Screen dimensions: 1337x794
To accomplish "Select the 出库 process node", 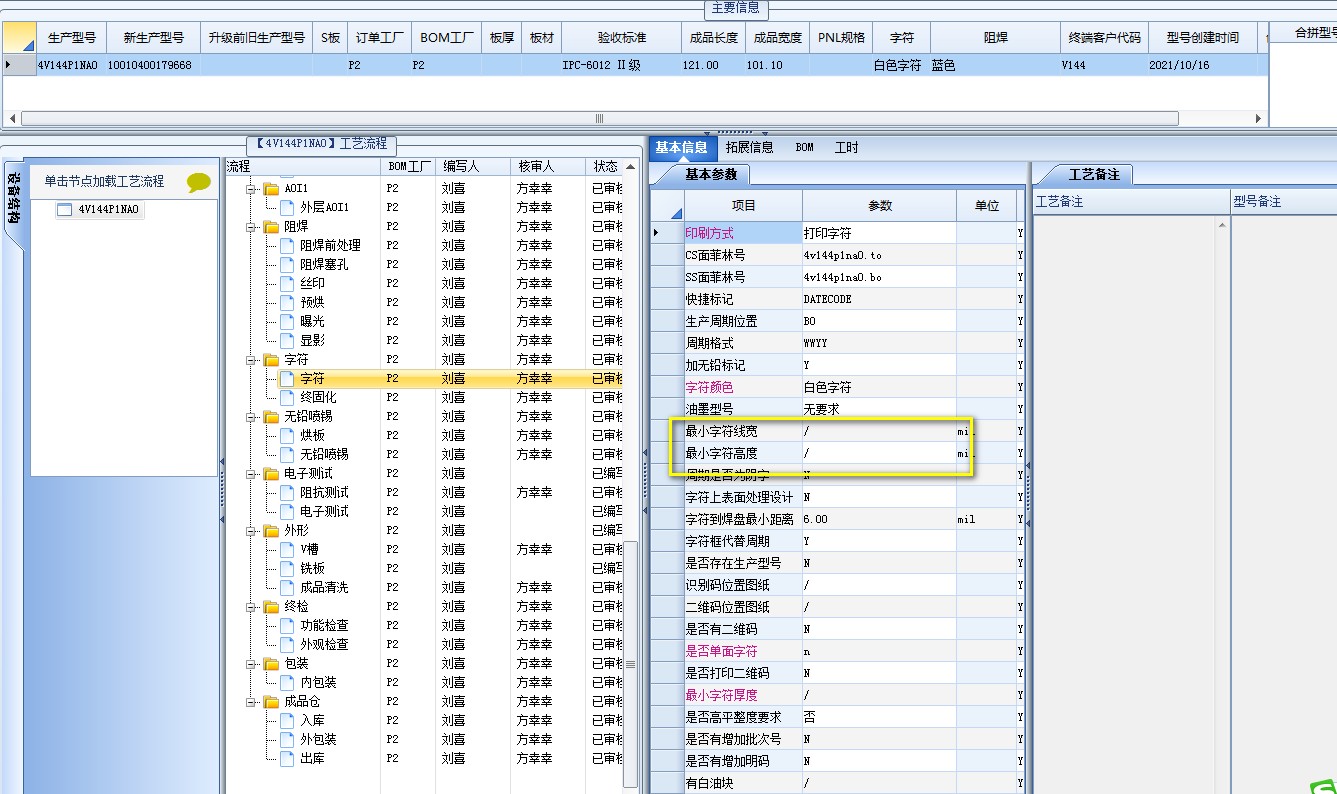I will click(312, 759).
